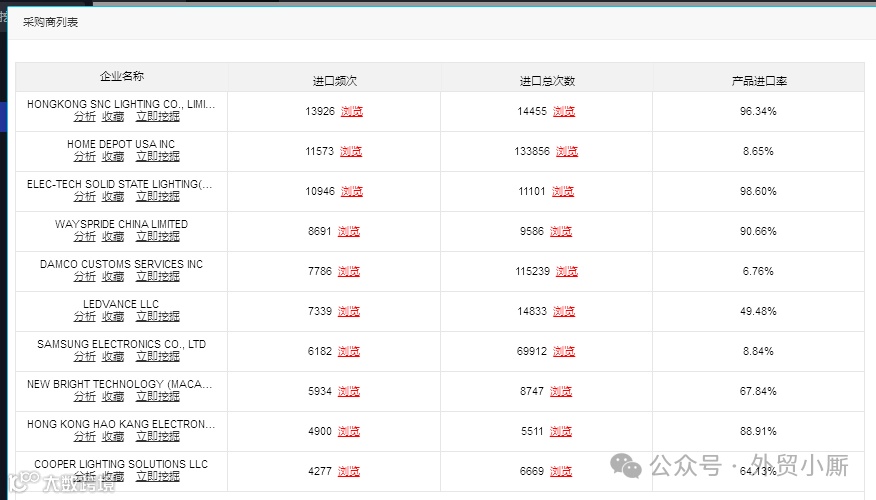Open 浏览 link next to 5934

(349, 392)
